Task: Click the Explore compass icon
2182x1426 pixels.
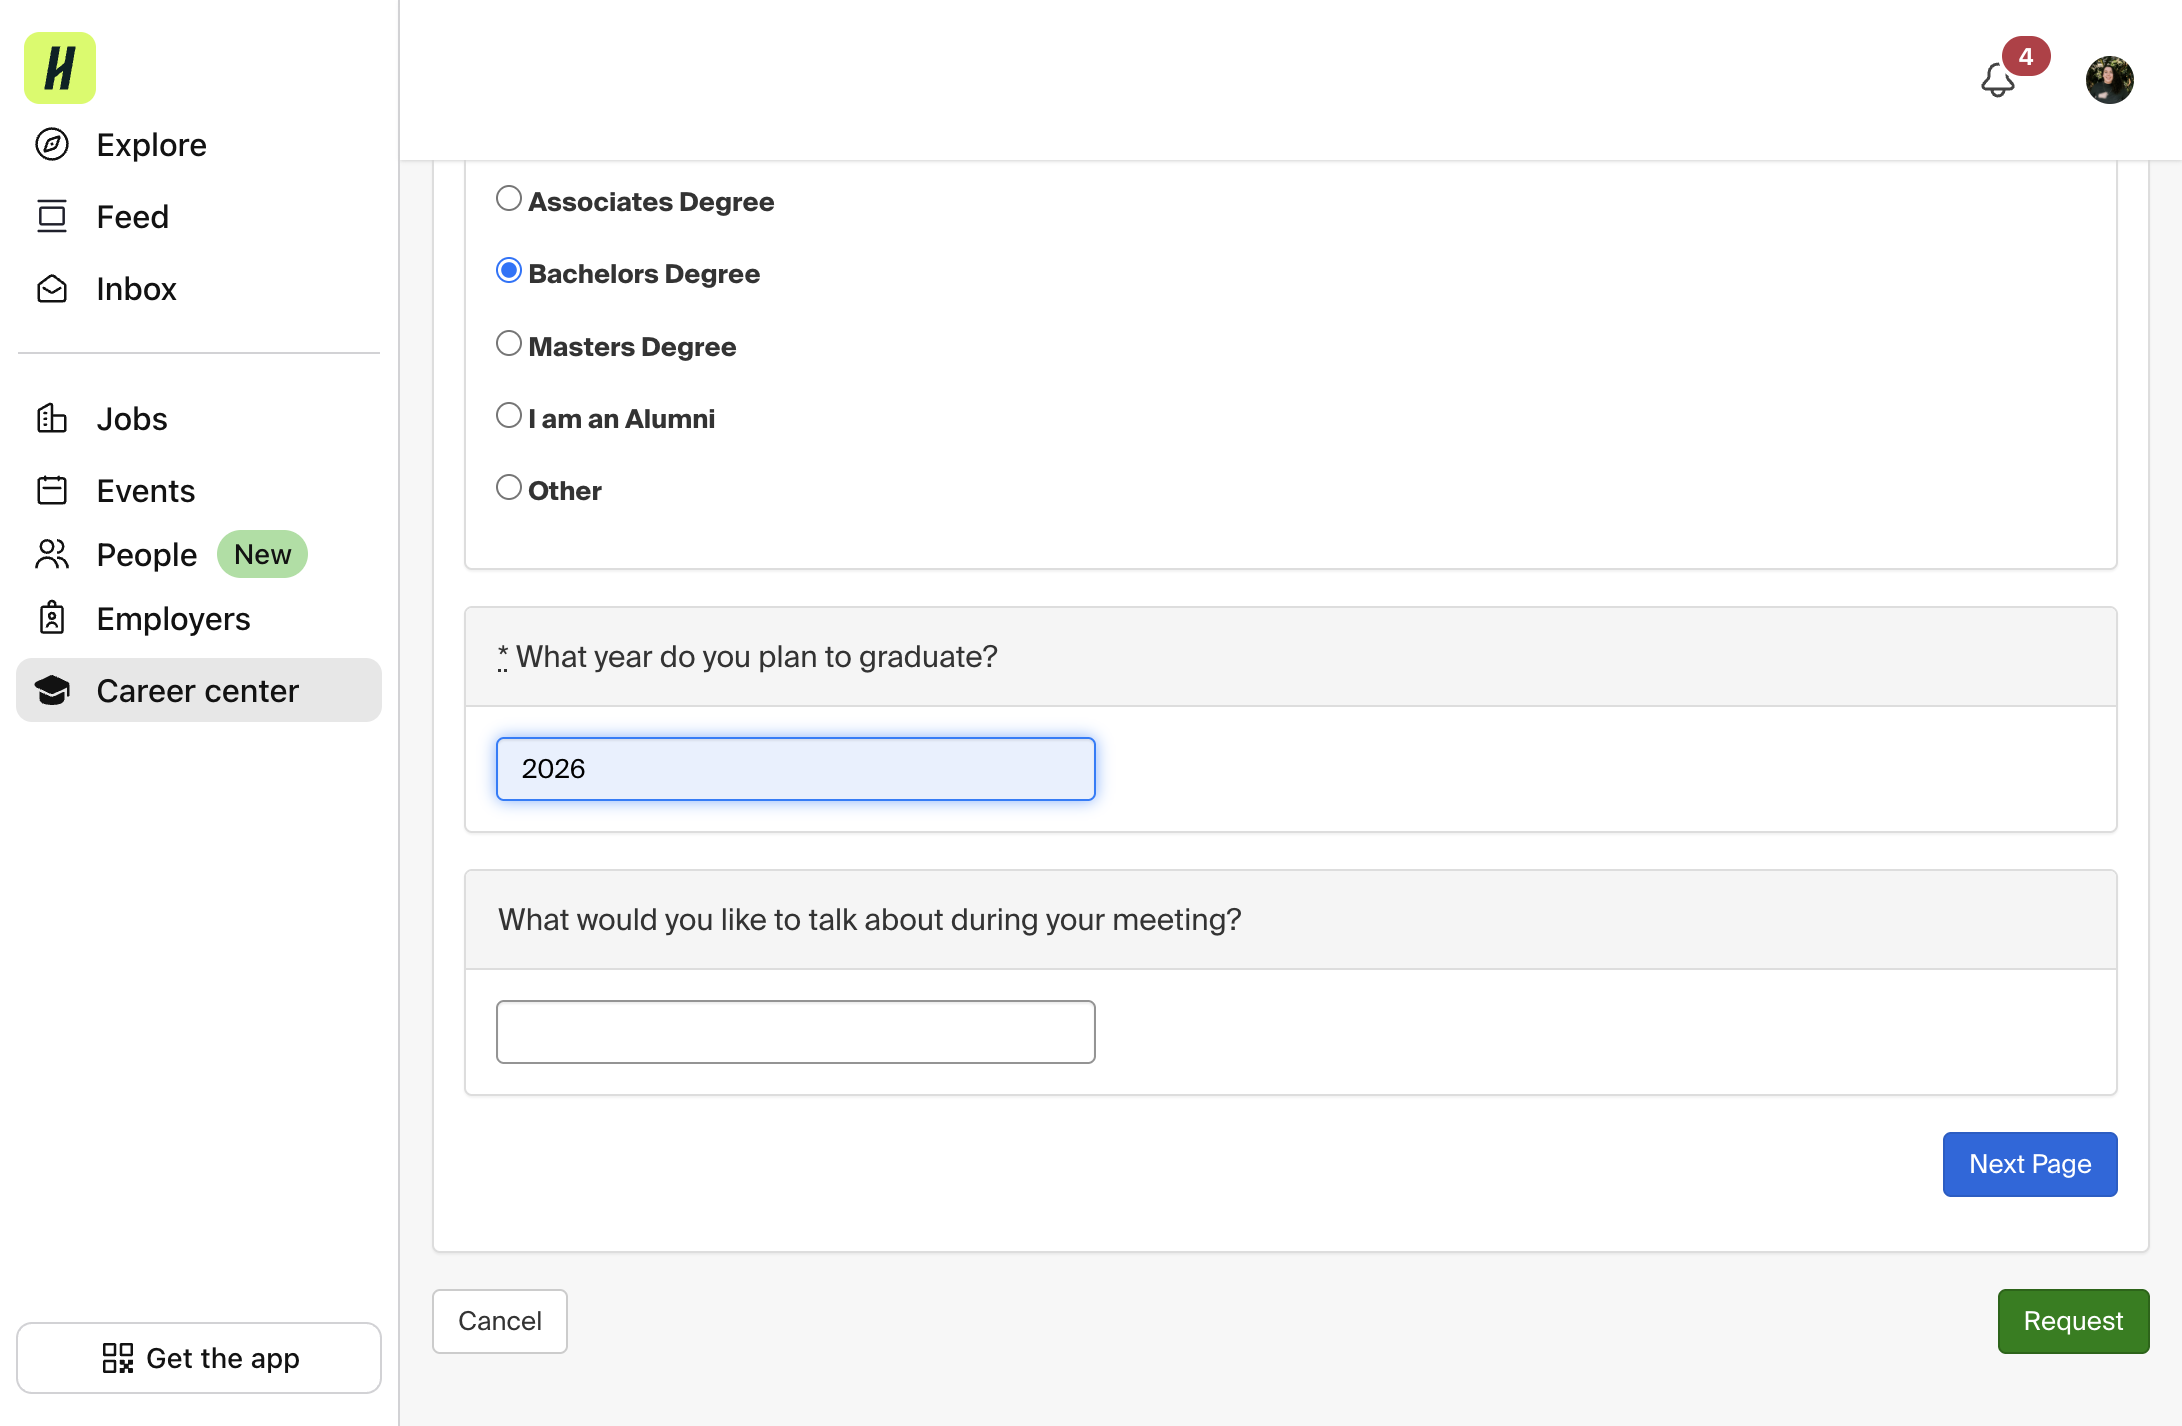Action: (x=52, y=145)
